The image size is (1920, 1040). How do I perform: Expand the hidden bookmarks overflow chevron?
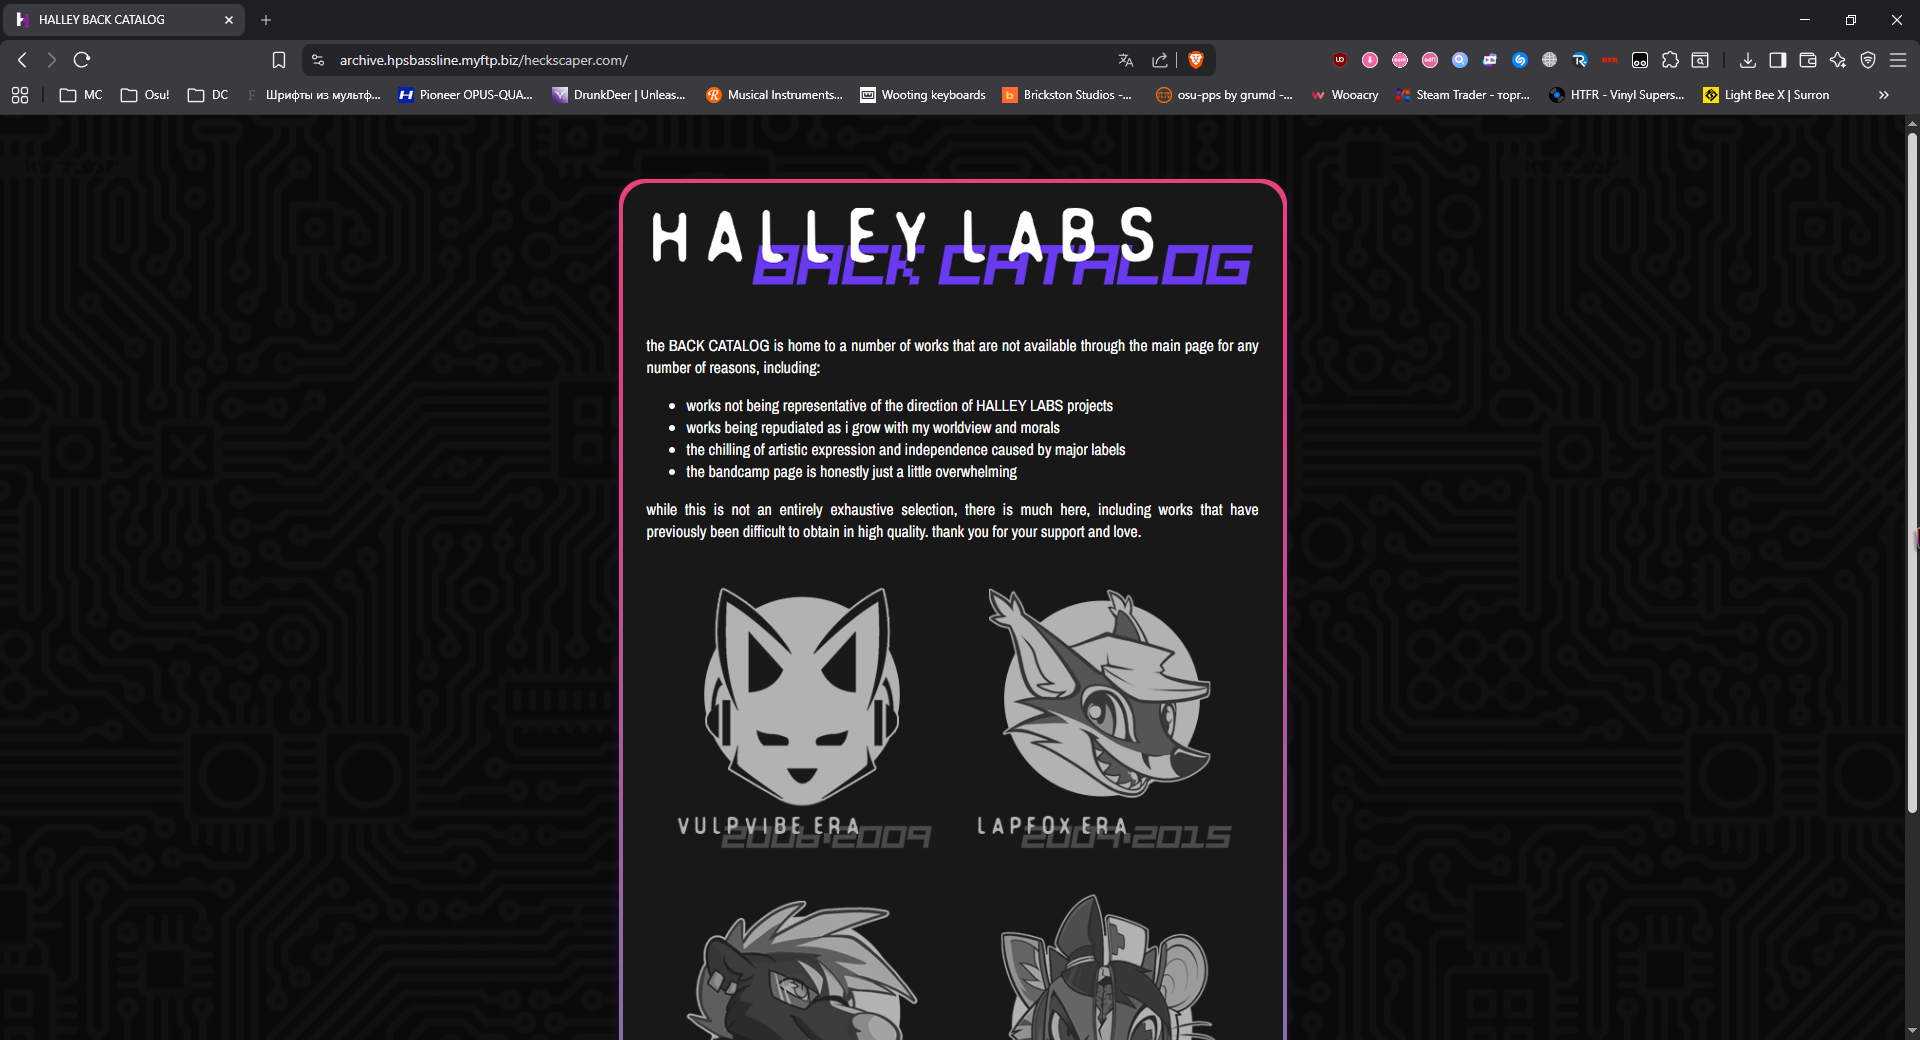pos(1884,95)
